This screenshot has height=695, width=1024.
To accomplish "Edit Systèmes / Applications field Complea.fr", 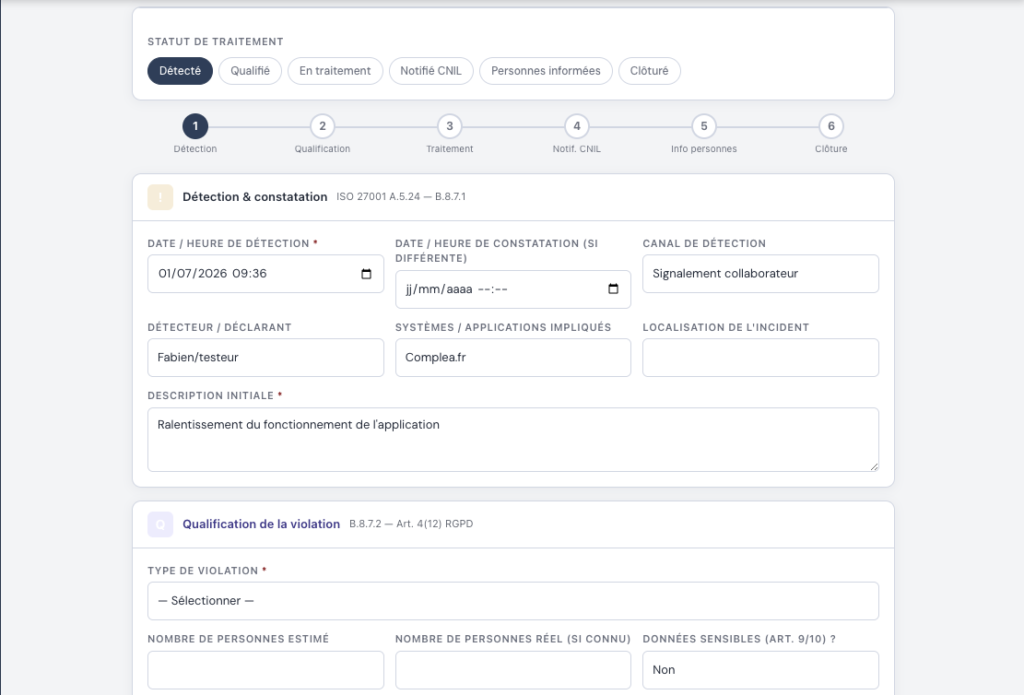I will coord(513,357).
